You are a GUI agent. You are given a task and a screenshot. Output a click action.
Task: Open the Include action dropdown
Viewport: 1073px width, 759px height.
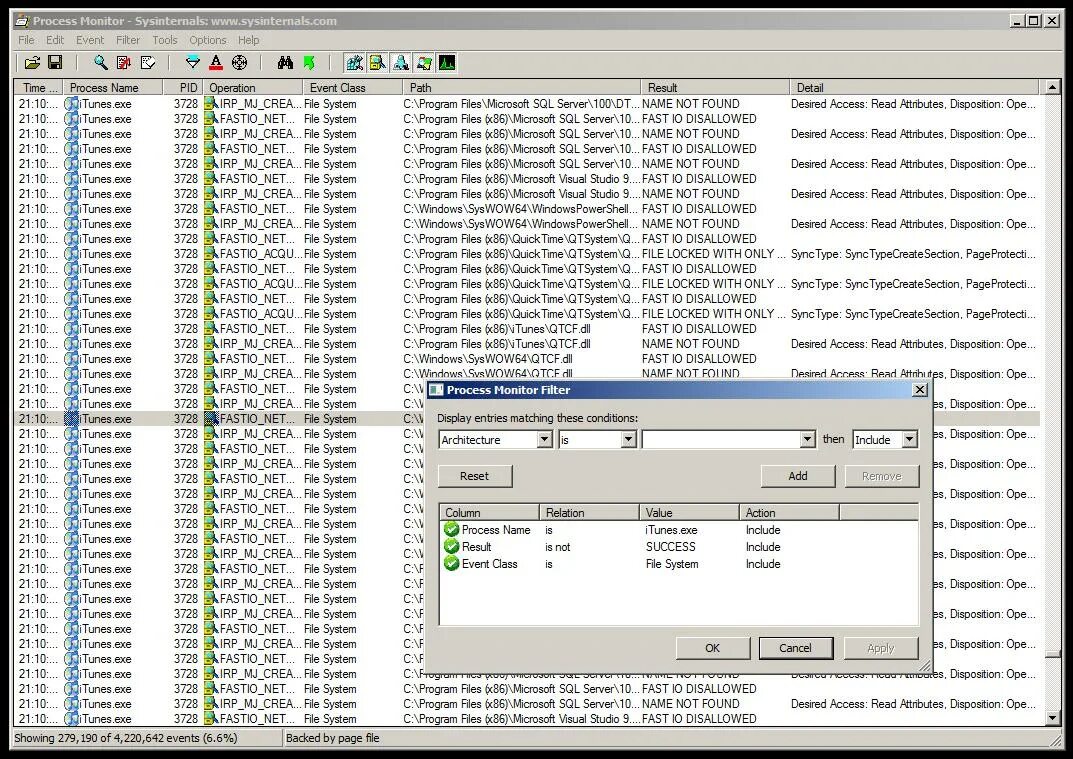click(909, 439)
